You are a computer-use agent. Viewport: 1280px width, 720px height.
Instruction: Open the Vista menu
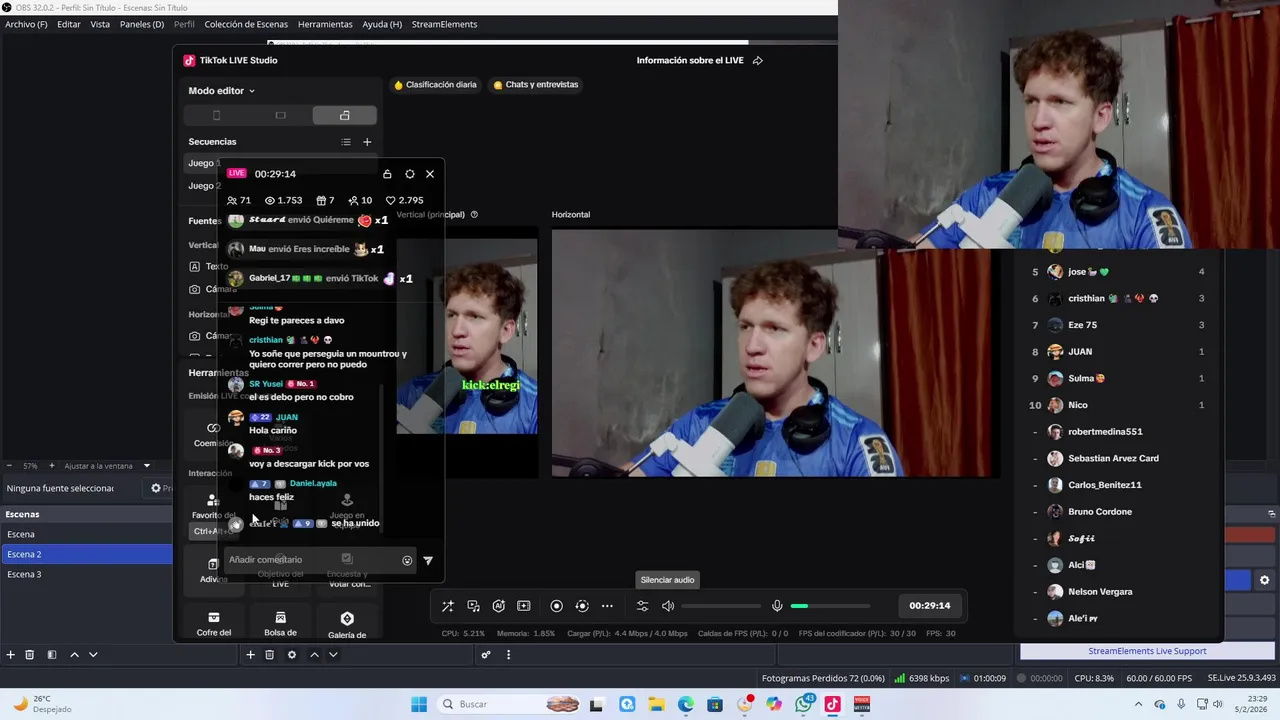[x=100, y=24]
